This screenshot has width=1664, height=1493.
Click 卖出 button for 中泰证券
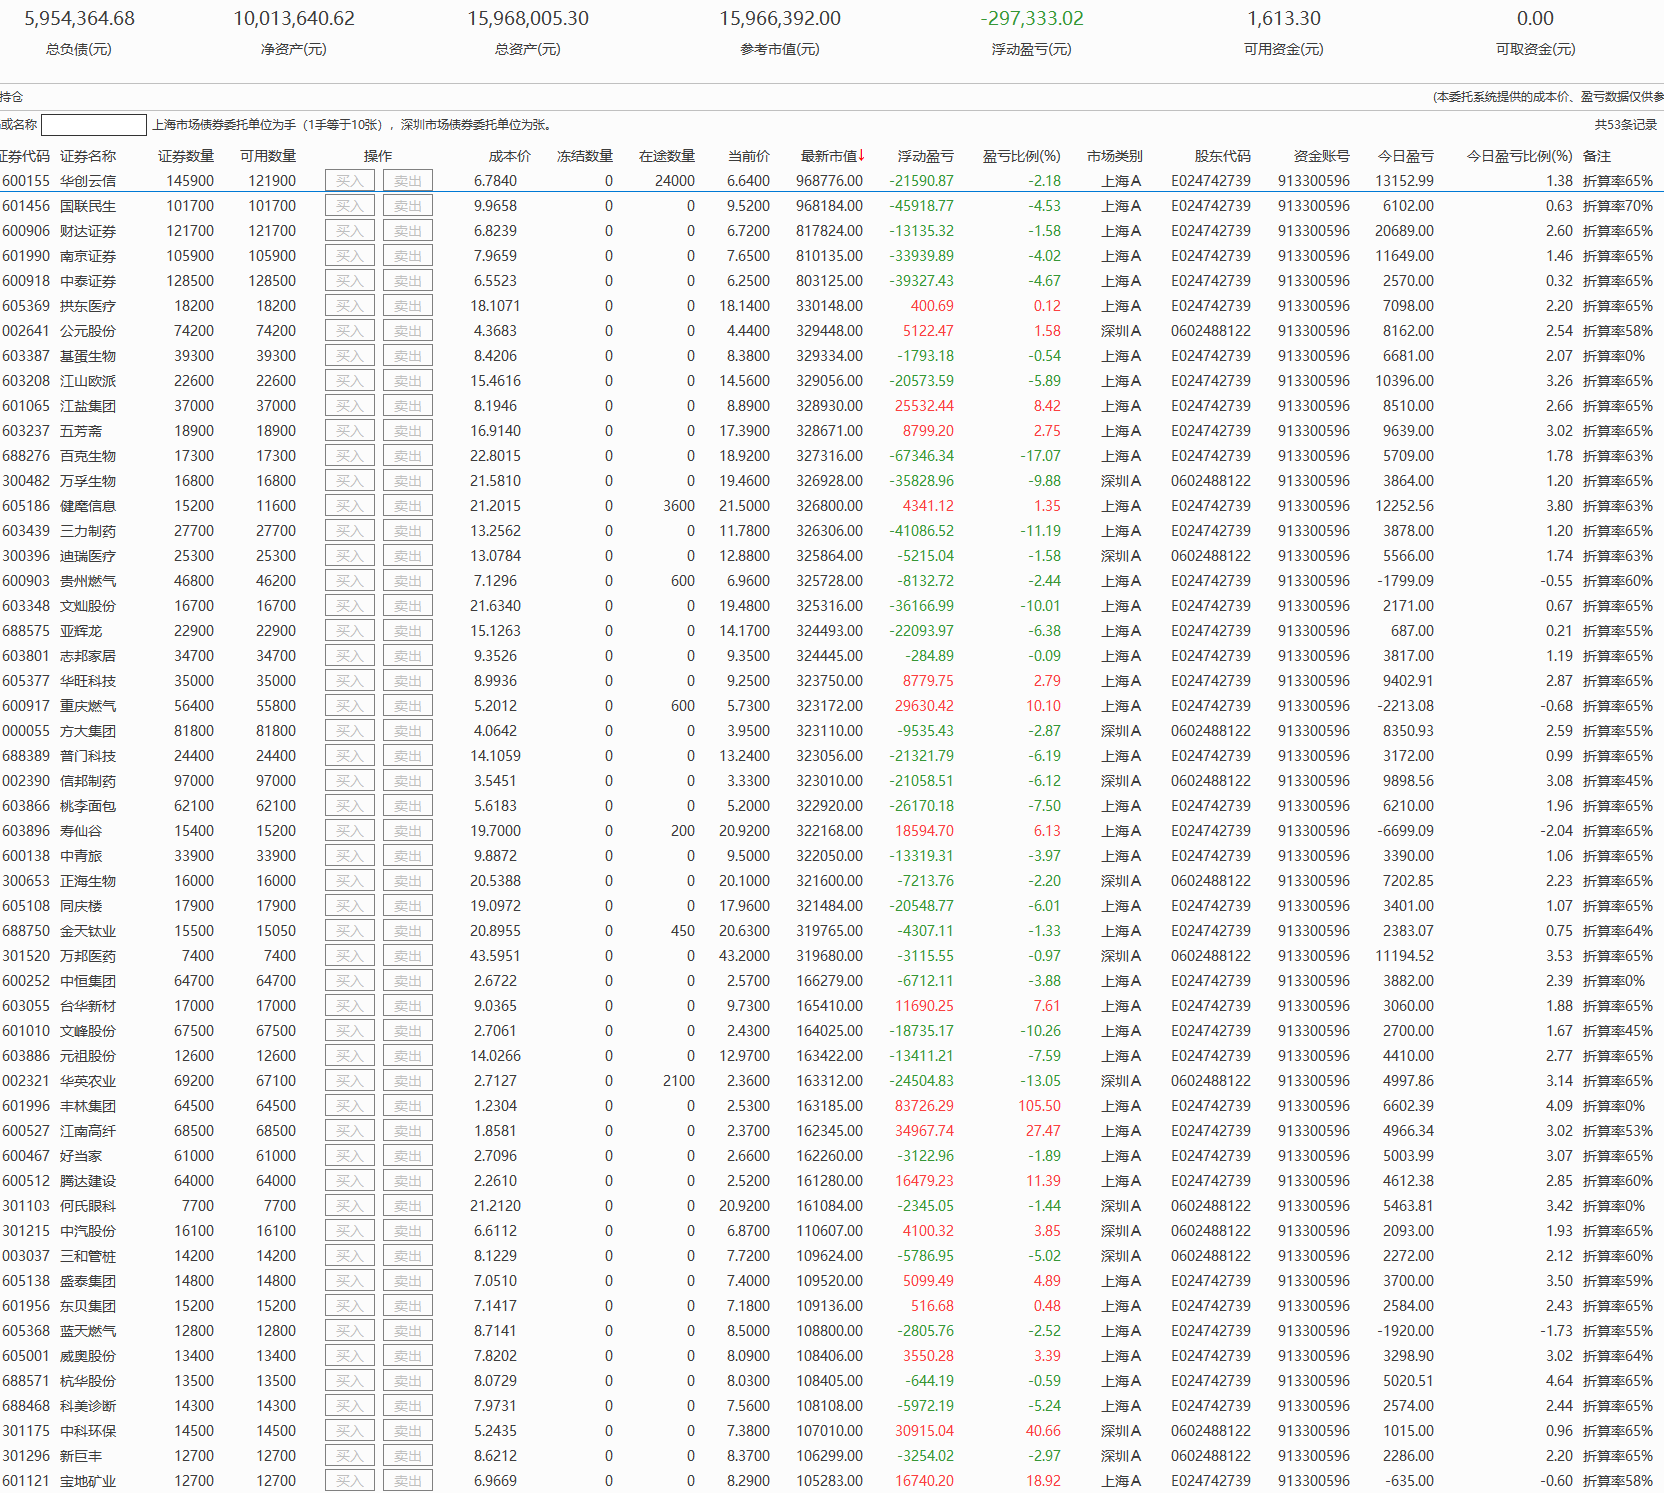click(x=408, y=281)
